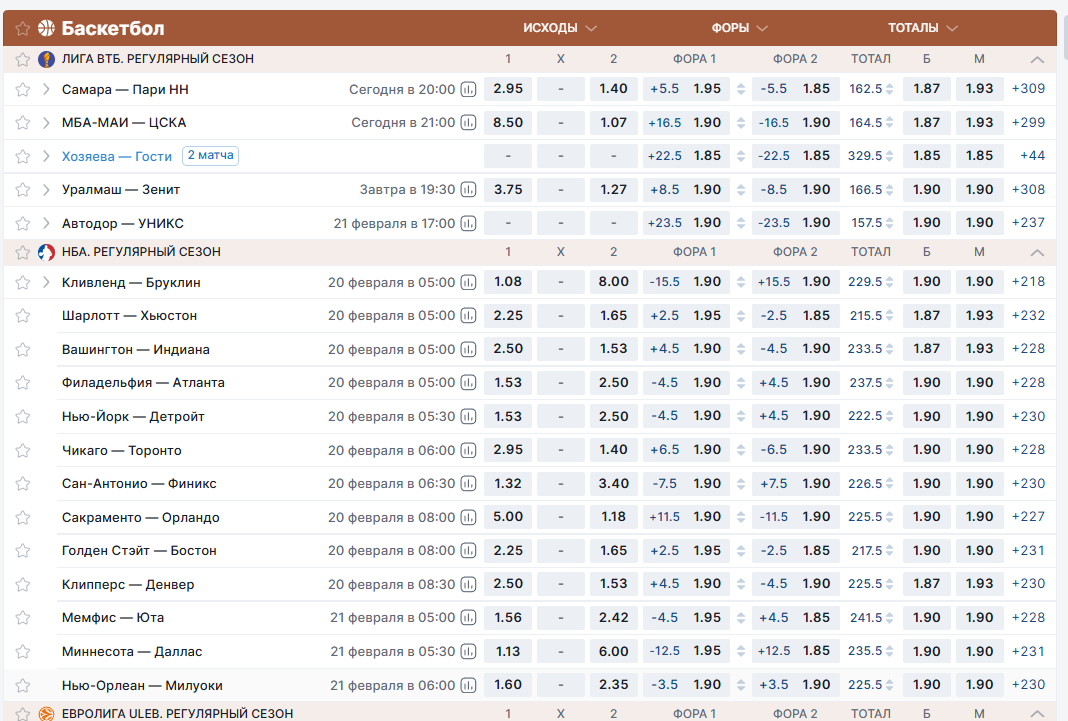1068x721 pixels.
Task: Favorite the МБА-МАИ — ЦСКА match star
Action: click(x=23, y=123)
